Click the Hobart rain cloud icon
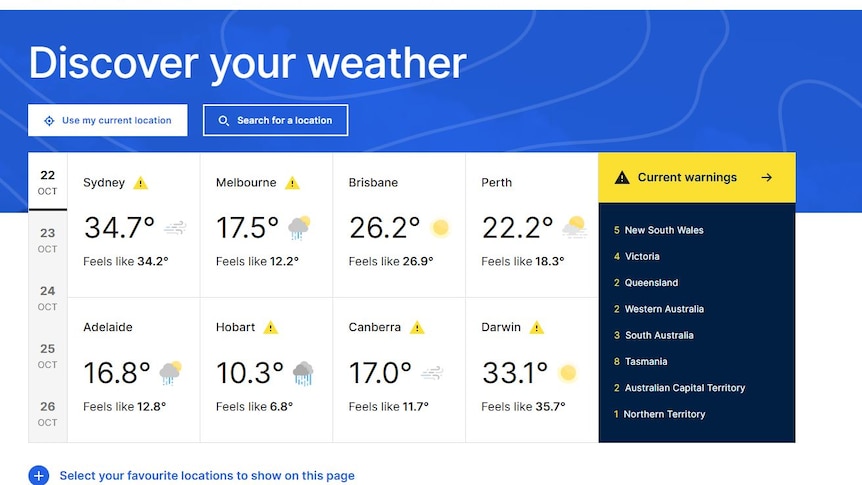The width and height of the screenshot is (862, 485). [303, 374]
